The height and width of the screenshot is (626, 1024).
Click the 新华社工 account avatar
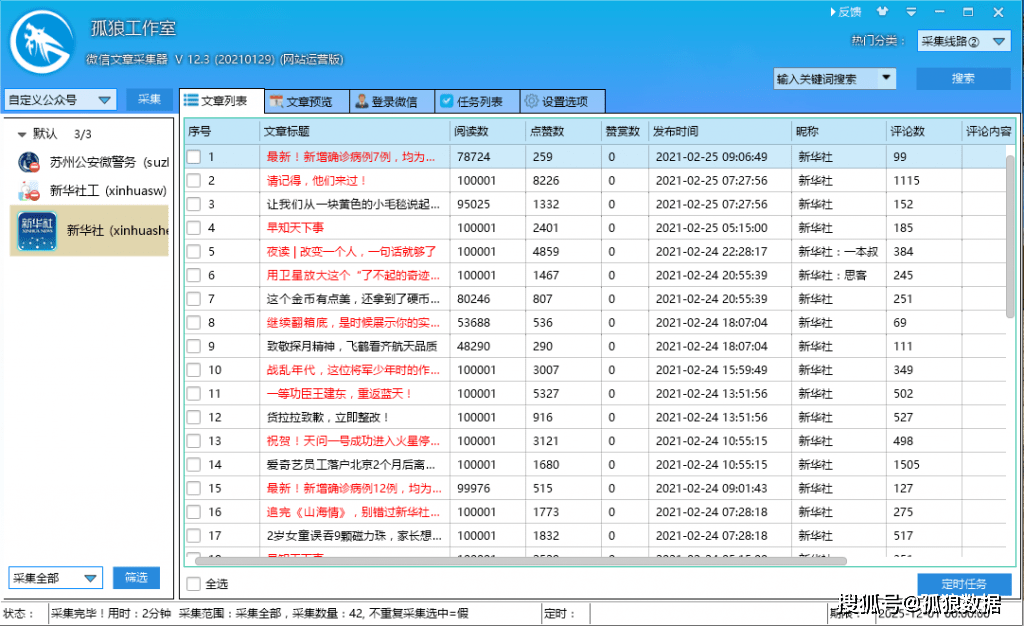(x=28, y=191)
